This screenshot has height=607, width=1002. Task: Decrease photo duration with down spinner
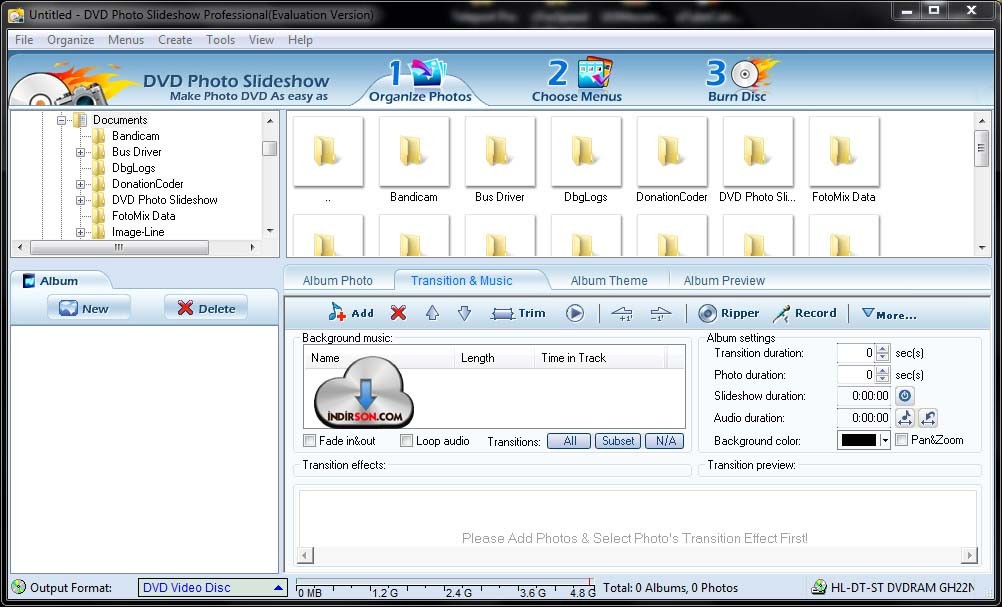click(883, 379)
